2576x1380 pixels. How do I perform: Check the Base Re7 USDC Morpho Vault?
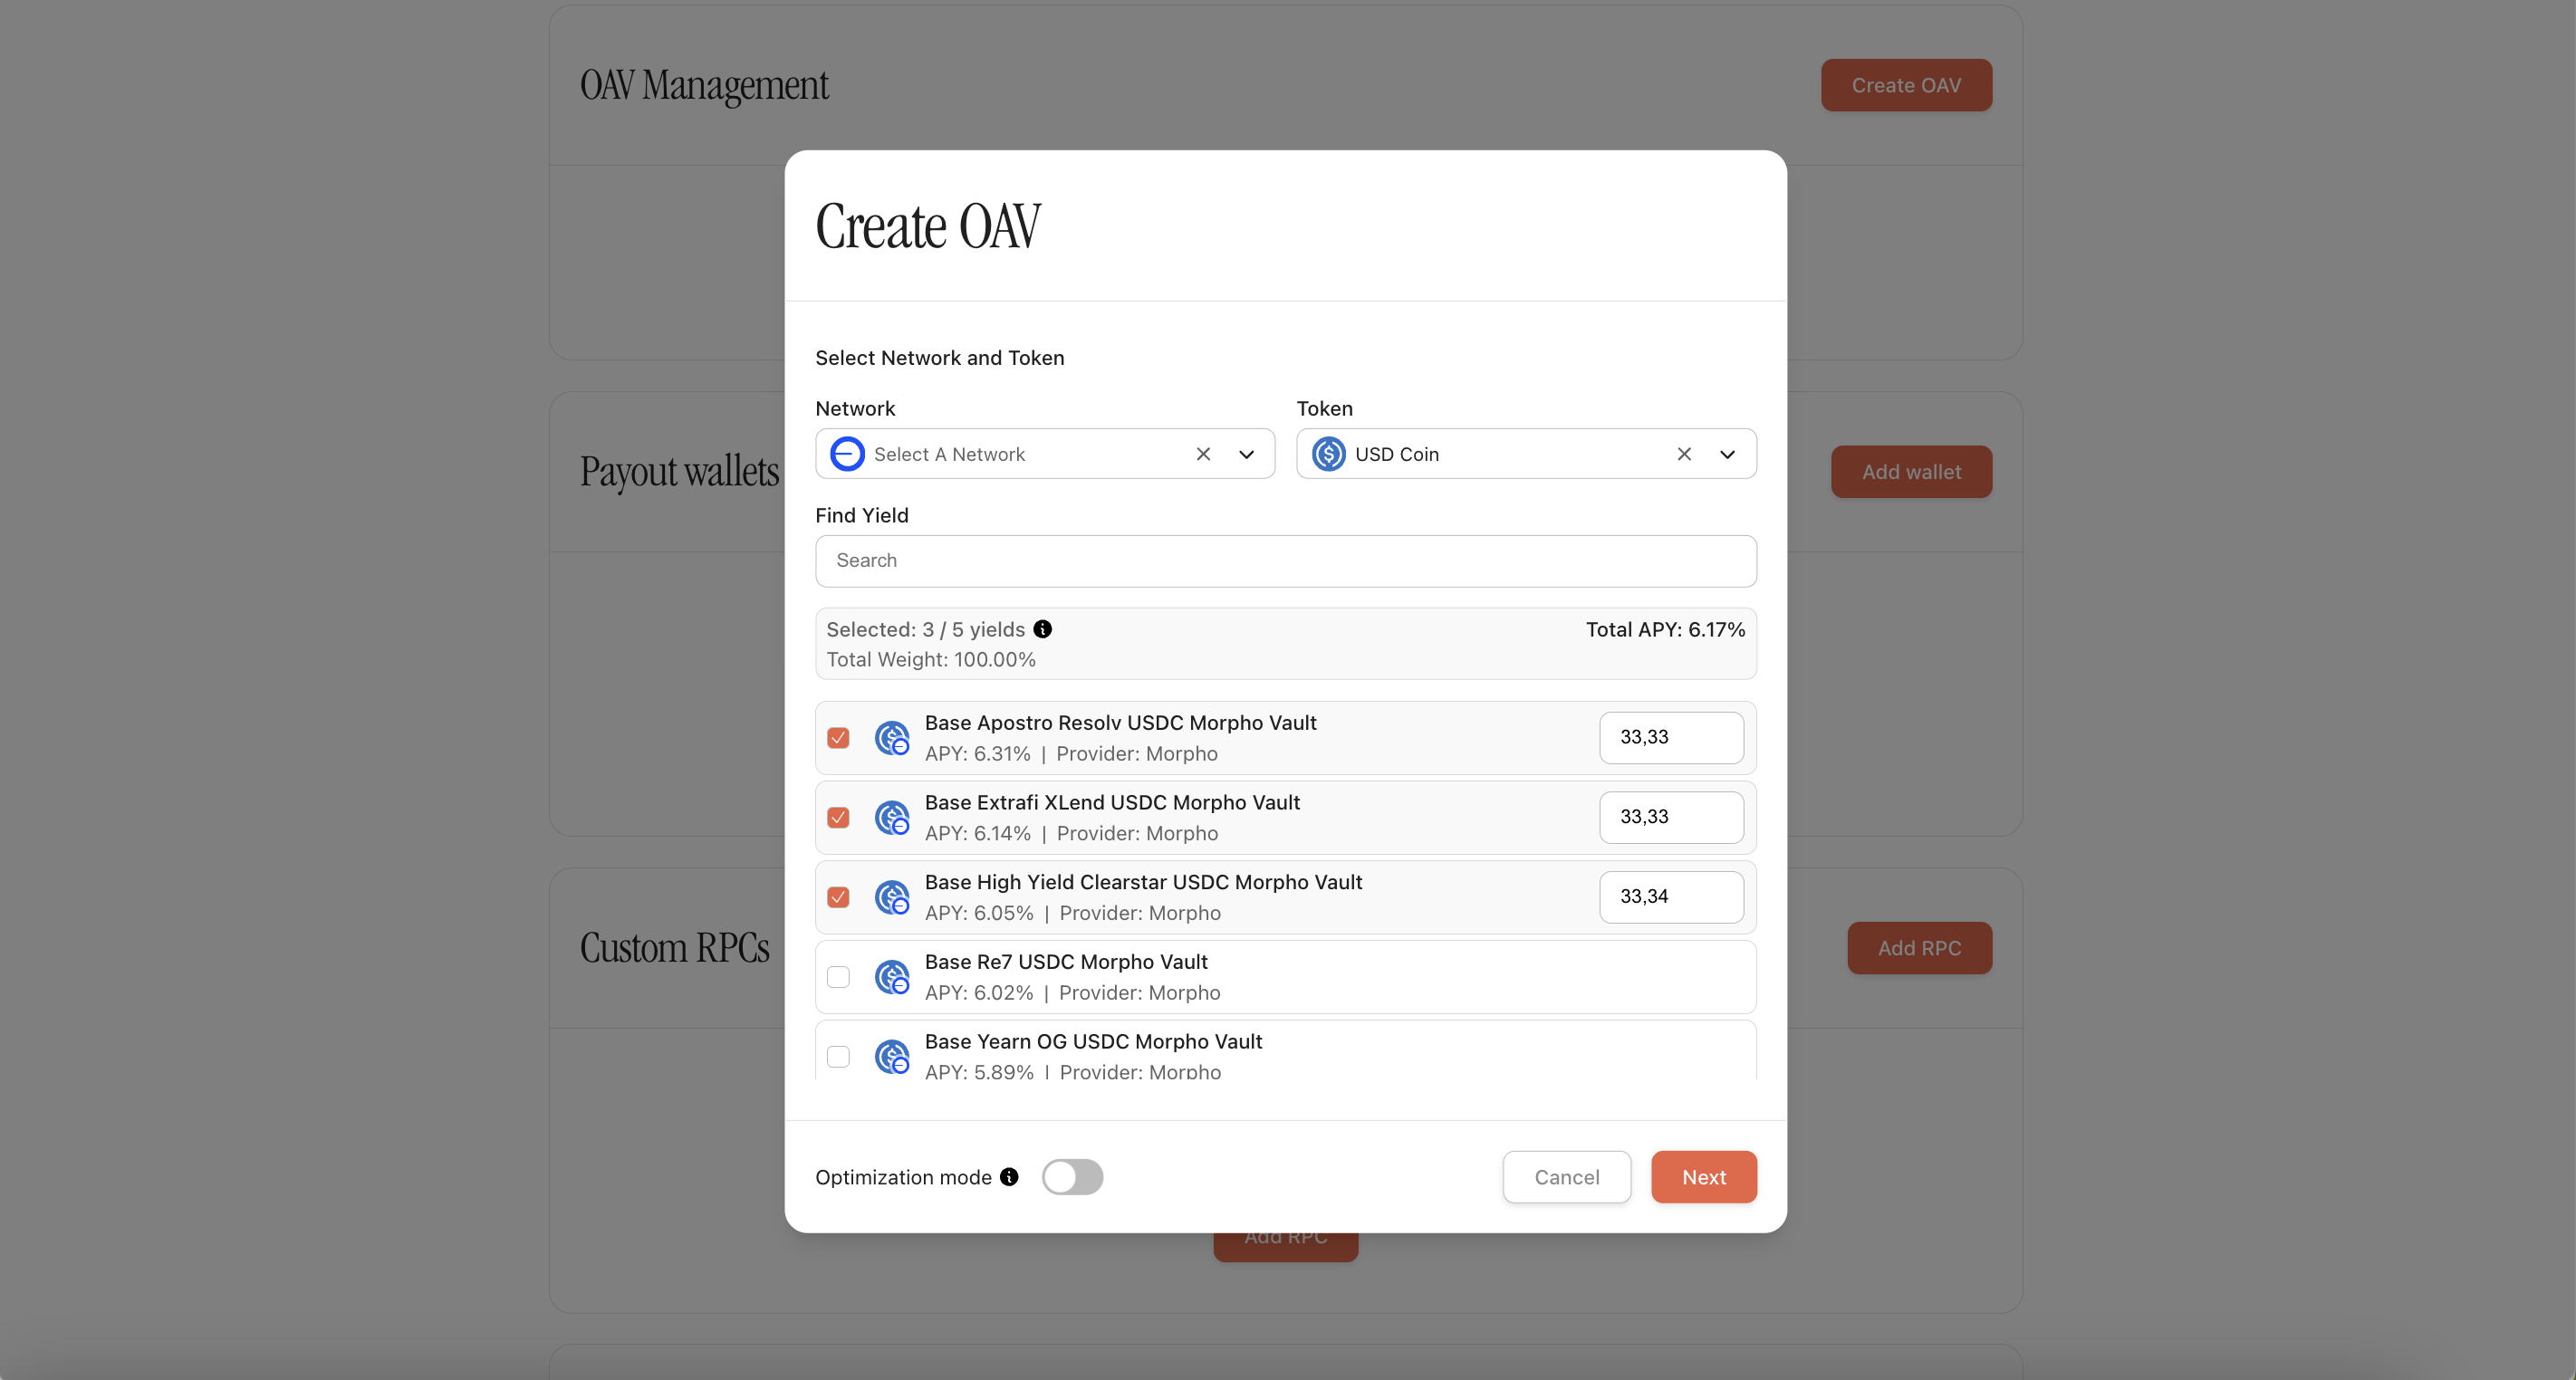[x=838, y=977]
